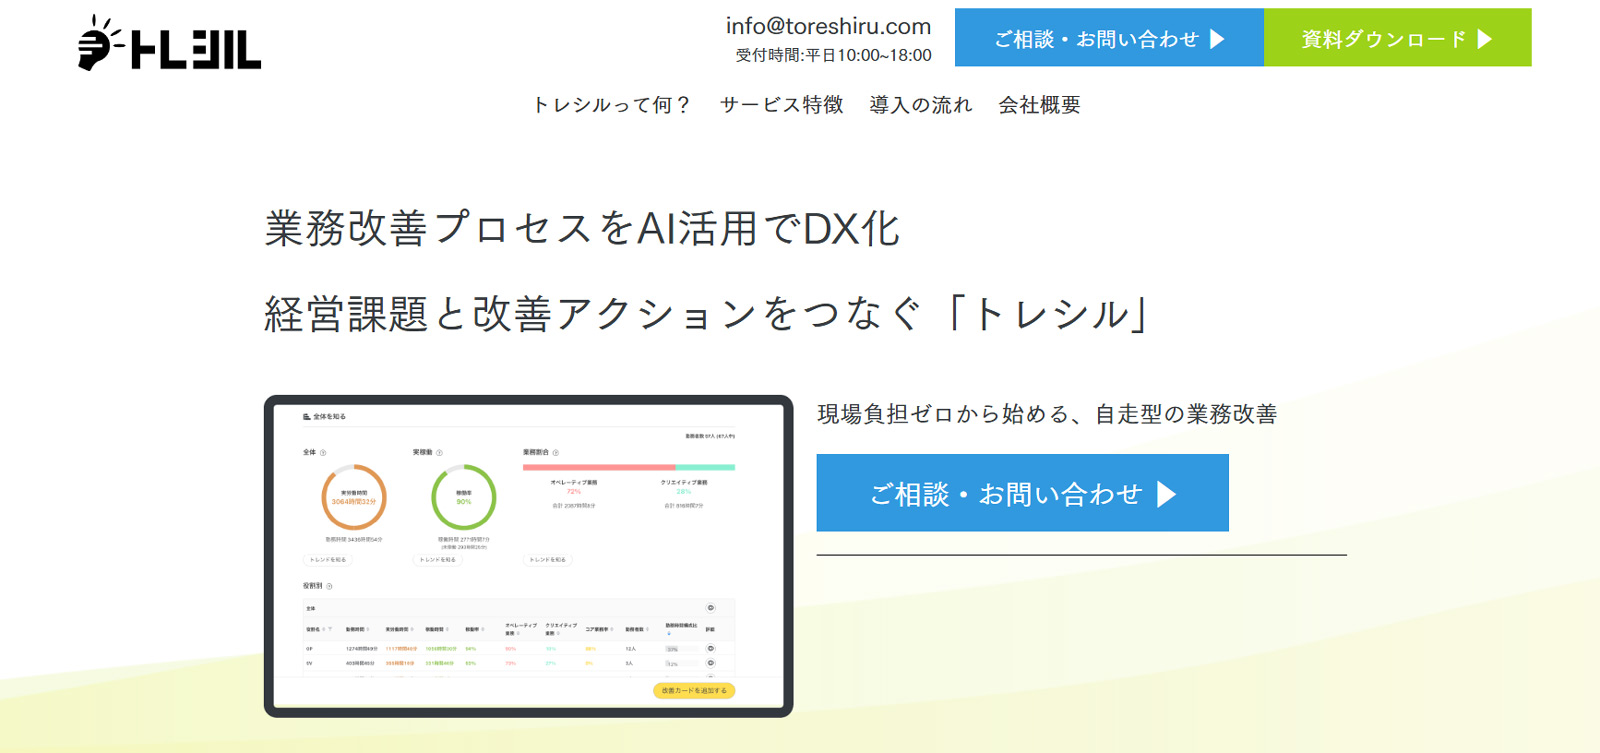Click the info@toreshiru.com email address

click(x=828, y=26)
